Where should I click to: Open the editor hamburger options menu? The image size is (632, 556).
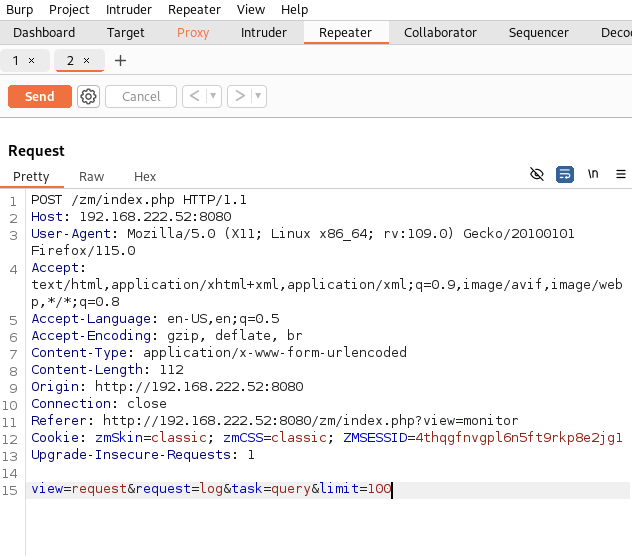click(620, 174)
